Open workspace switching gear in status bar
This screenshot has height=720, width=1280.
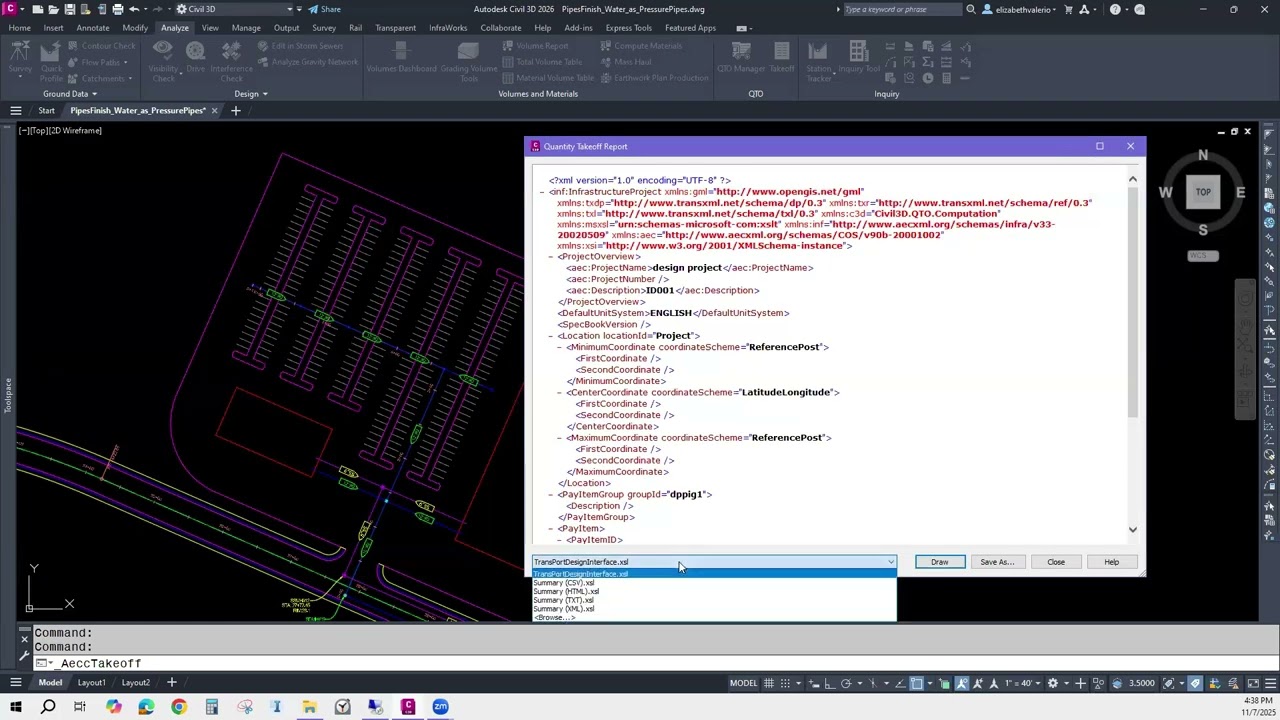click(x=1052, y=683)
